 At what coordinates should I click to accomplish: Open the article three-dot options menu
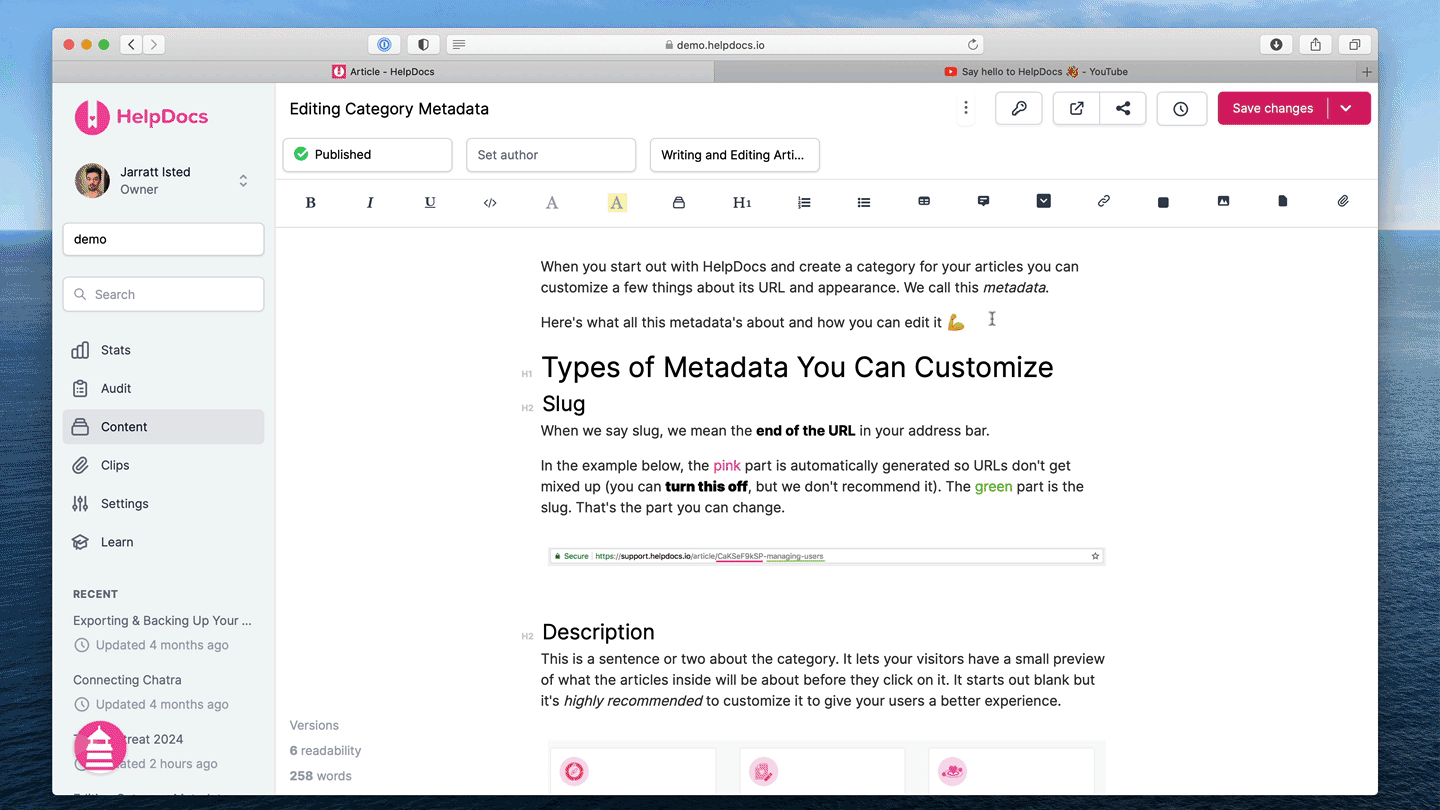click(966, 108)
